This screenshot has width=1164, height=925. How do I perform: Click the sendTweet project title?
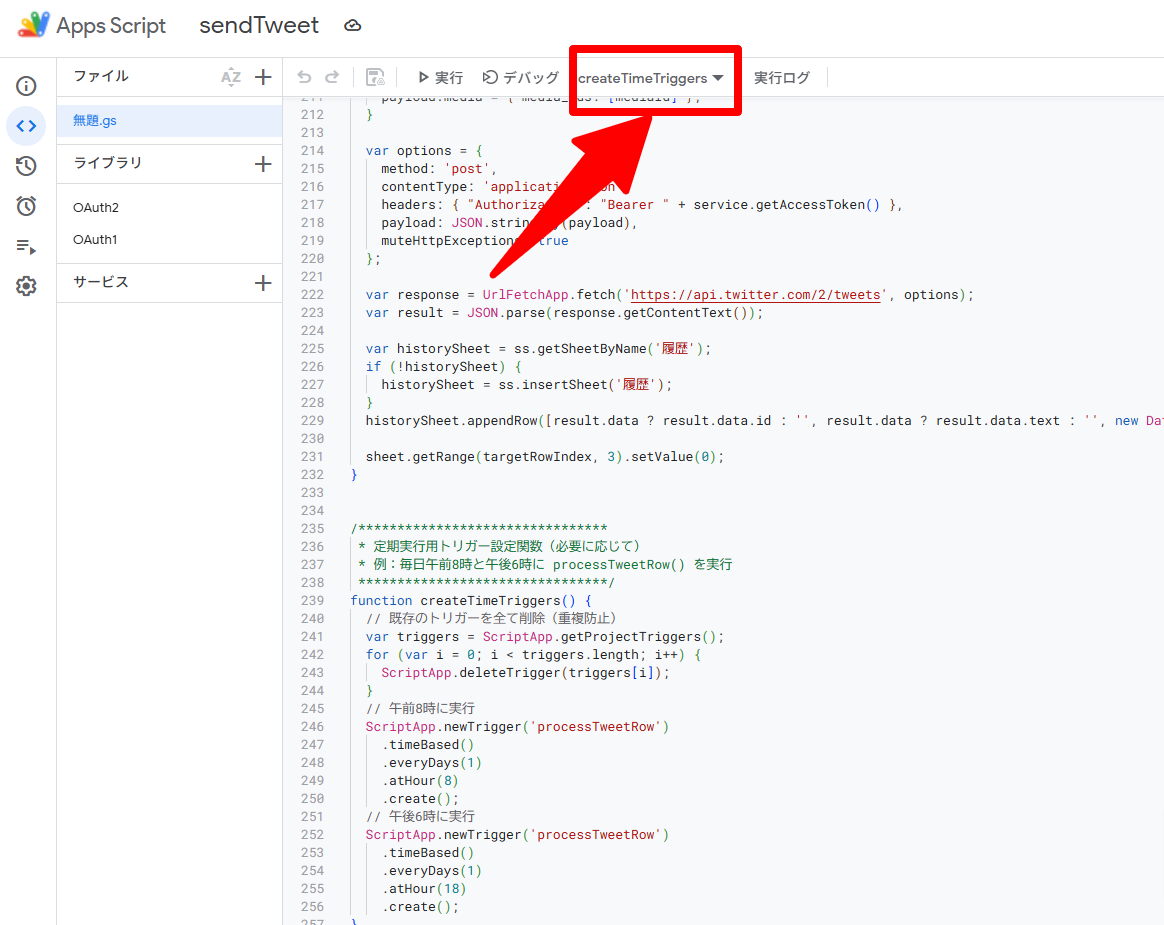259,25
